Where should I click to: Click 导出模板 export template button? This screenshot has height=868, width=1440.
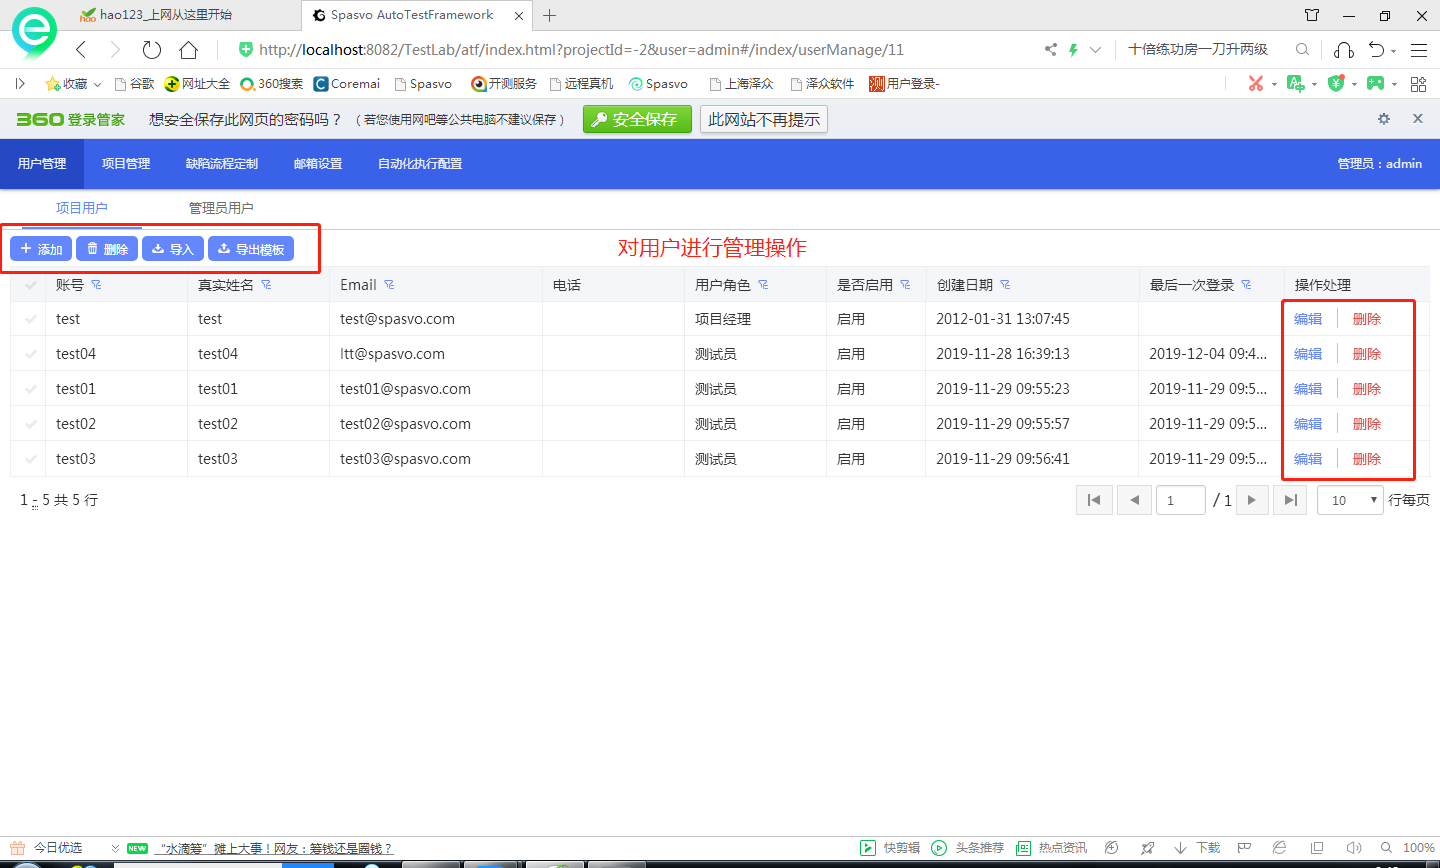pyautogui.click(x=251, y=249)
